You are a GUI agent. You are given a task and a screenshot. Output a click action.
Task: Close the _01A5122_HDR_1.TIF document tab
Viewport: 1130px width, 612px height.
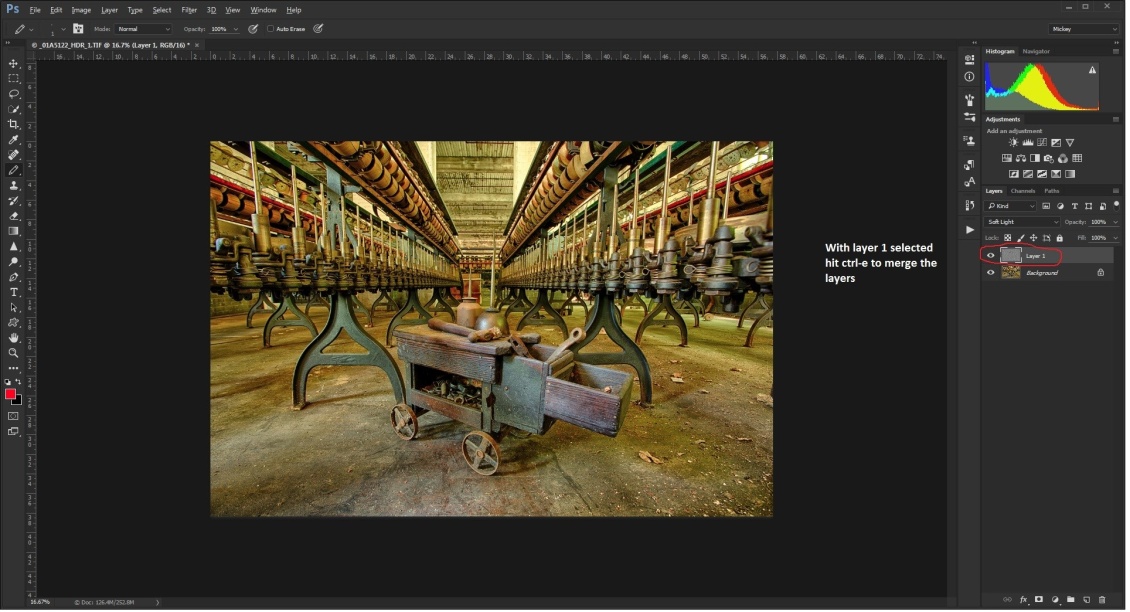point(197,45)
